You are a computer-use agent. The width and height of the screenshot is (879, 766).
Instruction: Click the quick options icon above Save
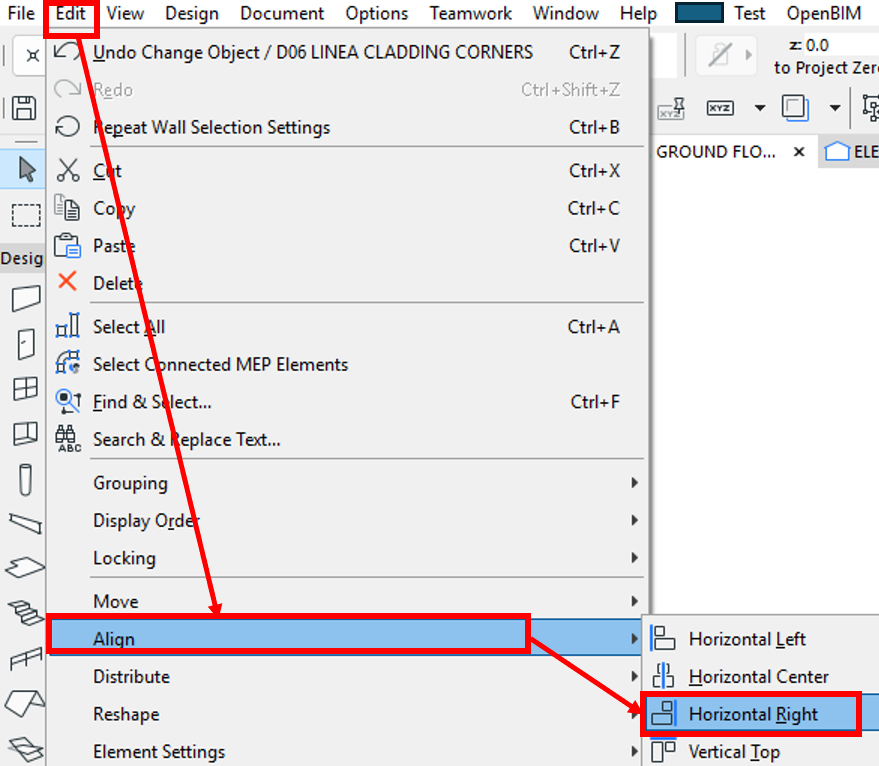[x=33, y=55]
